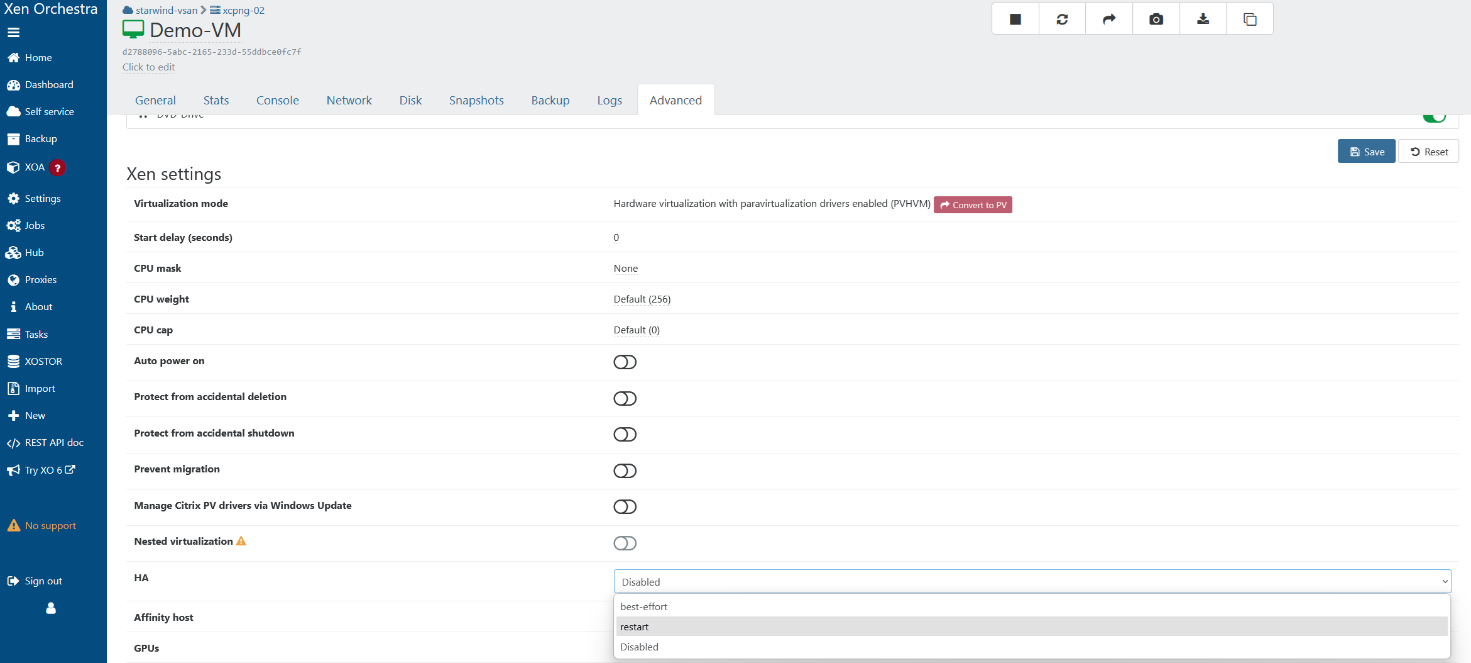1471x663 pixels.
Task: Edit Start delay value 0
Action: 616,237
